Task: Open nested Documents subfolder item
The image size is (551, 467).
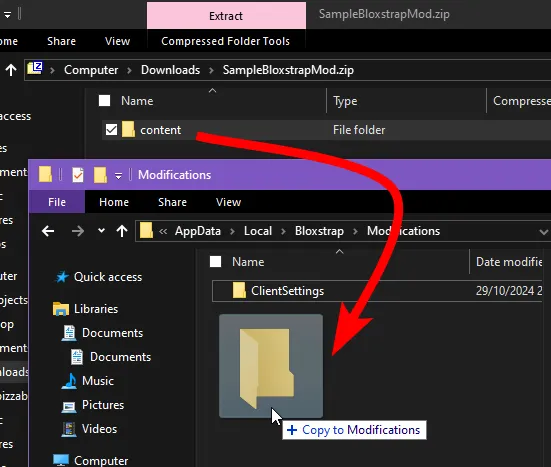Action: (x=121, y=357)
